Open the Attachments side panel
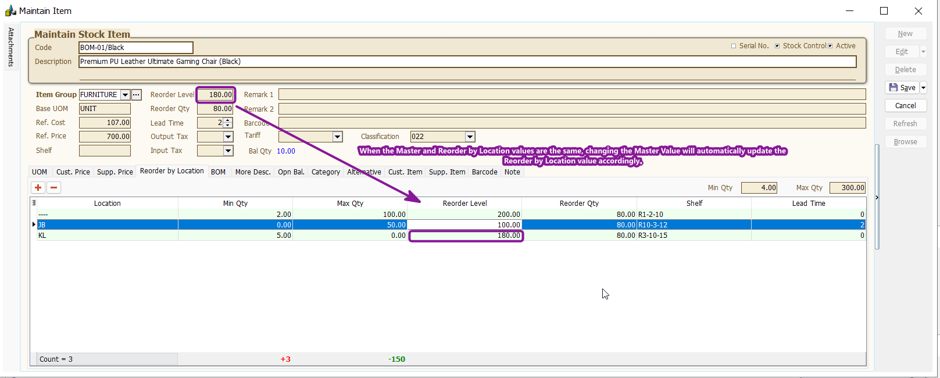The image size is (940, 378). pyautogui.click(x=10, y=47)
